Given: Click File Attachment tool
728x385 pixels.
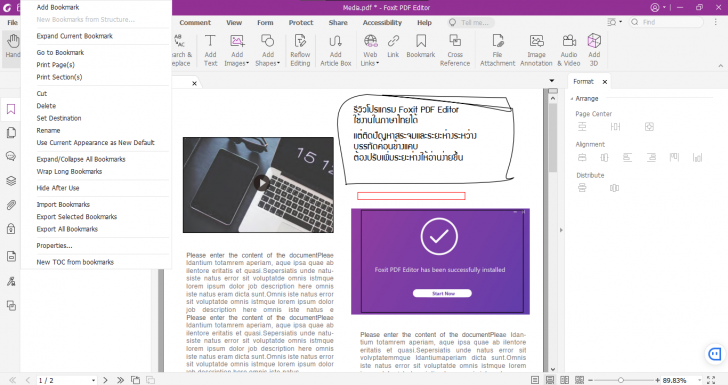Looking at the screenshot, I should tap(497, 50).
